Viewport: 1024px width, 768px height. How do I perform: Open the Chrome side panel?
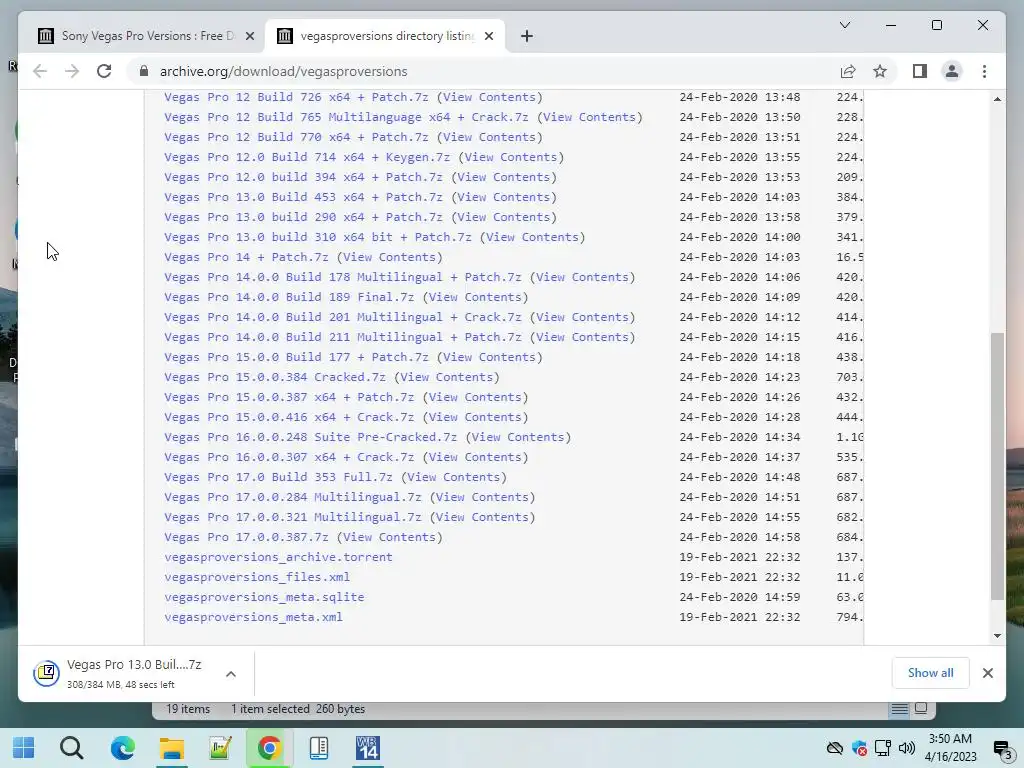(920, 71)
